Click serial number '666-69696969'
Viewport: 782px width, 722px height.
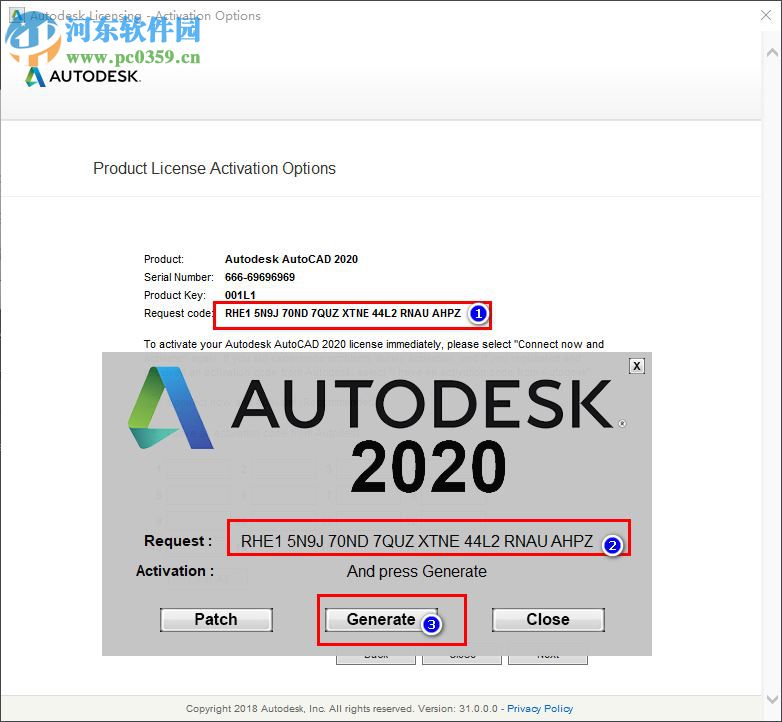tap(260, 277)
